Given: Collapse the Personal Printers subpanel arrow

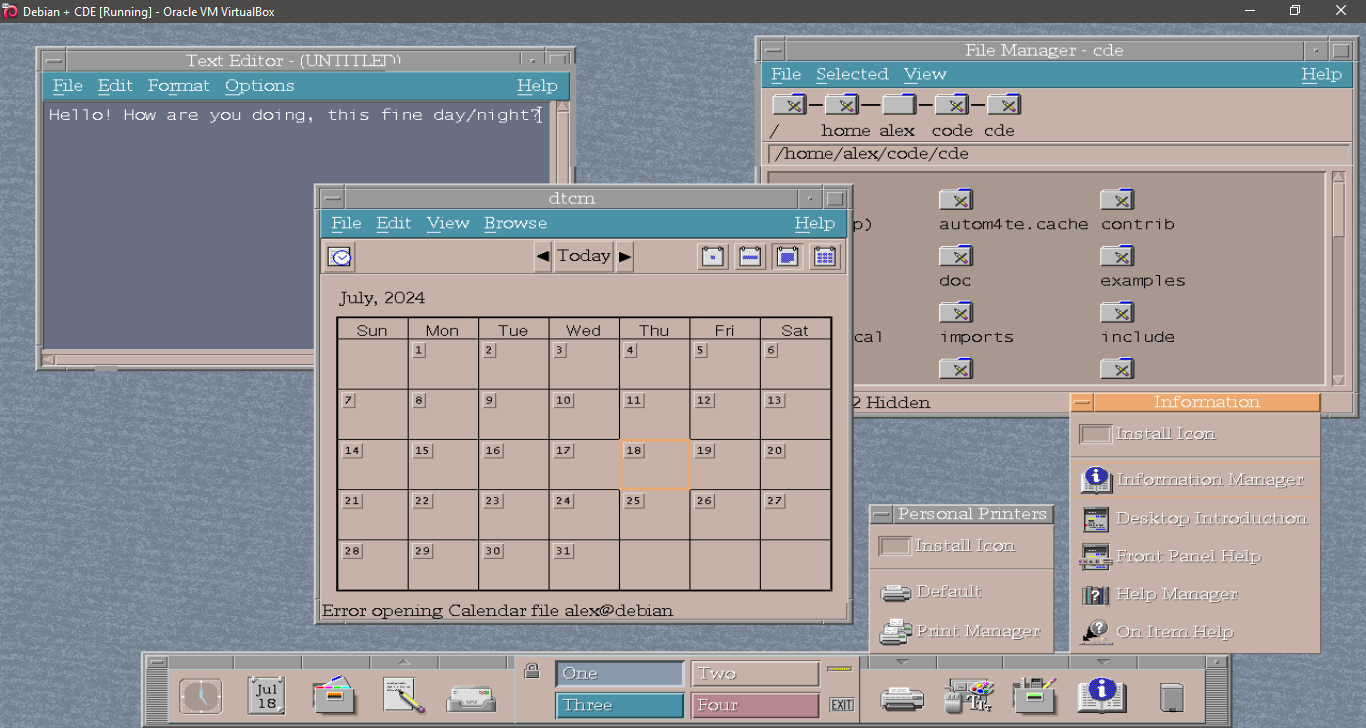Looking at the screenshot, I should click(x=901, y=662).
